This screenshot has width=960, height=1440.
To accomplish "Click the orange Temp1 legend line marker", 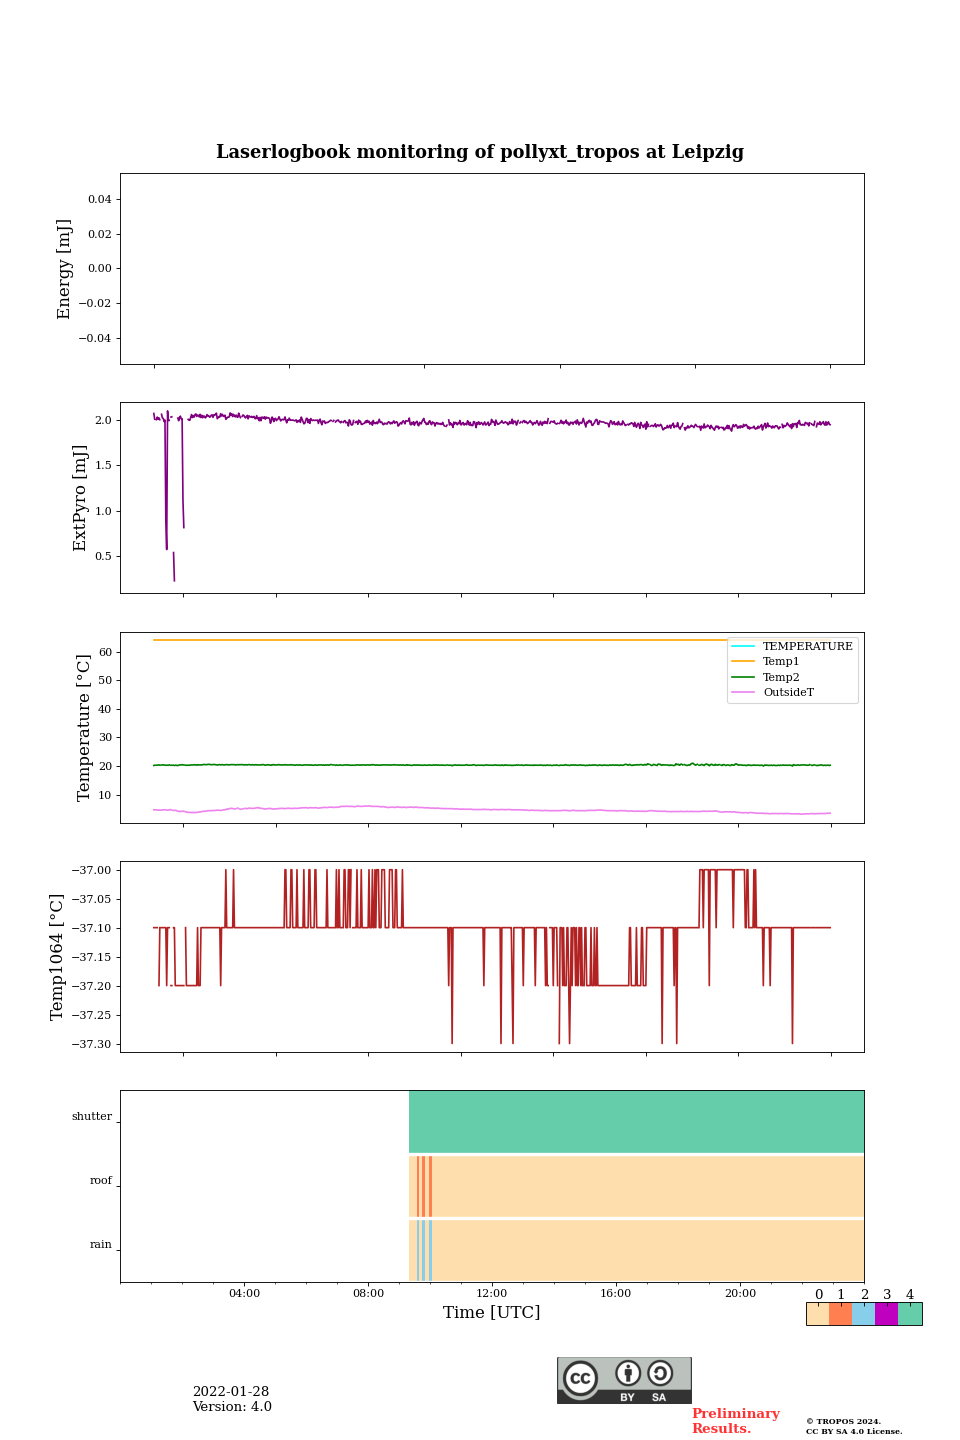I will click(x=743, y=661).
